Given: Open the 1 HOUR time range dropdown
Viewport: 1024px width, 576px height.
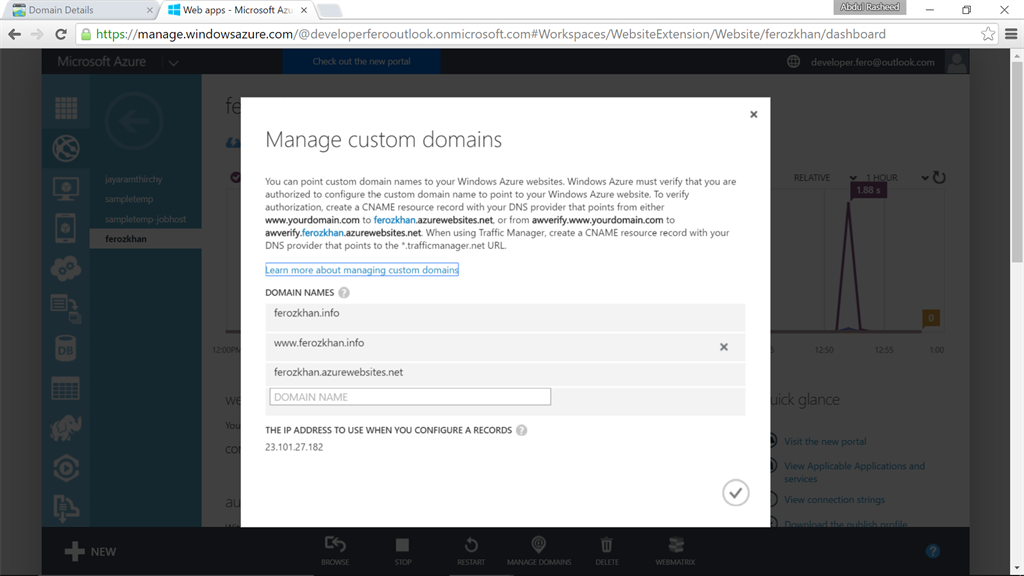Looking at the screenshot, I should pos(897,178).
